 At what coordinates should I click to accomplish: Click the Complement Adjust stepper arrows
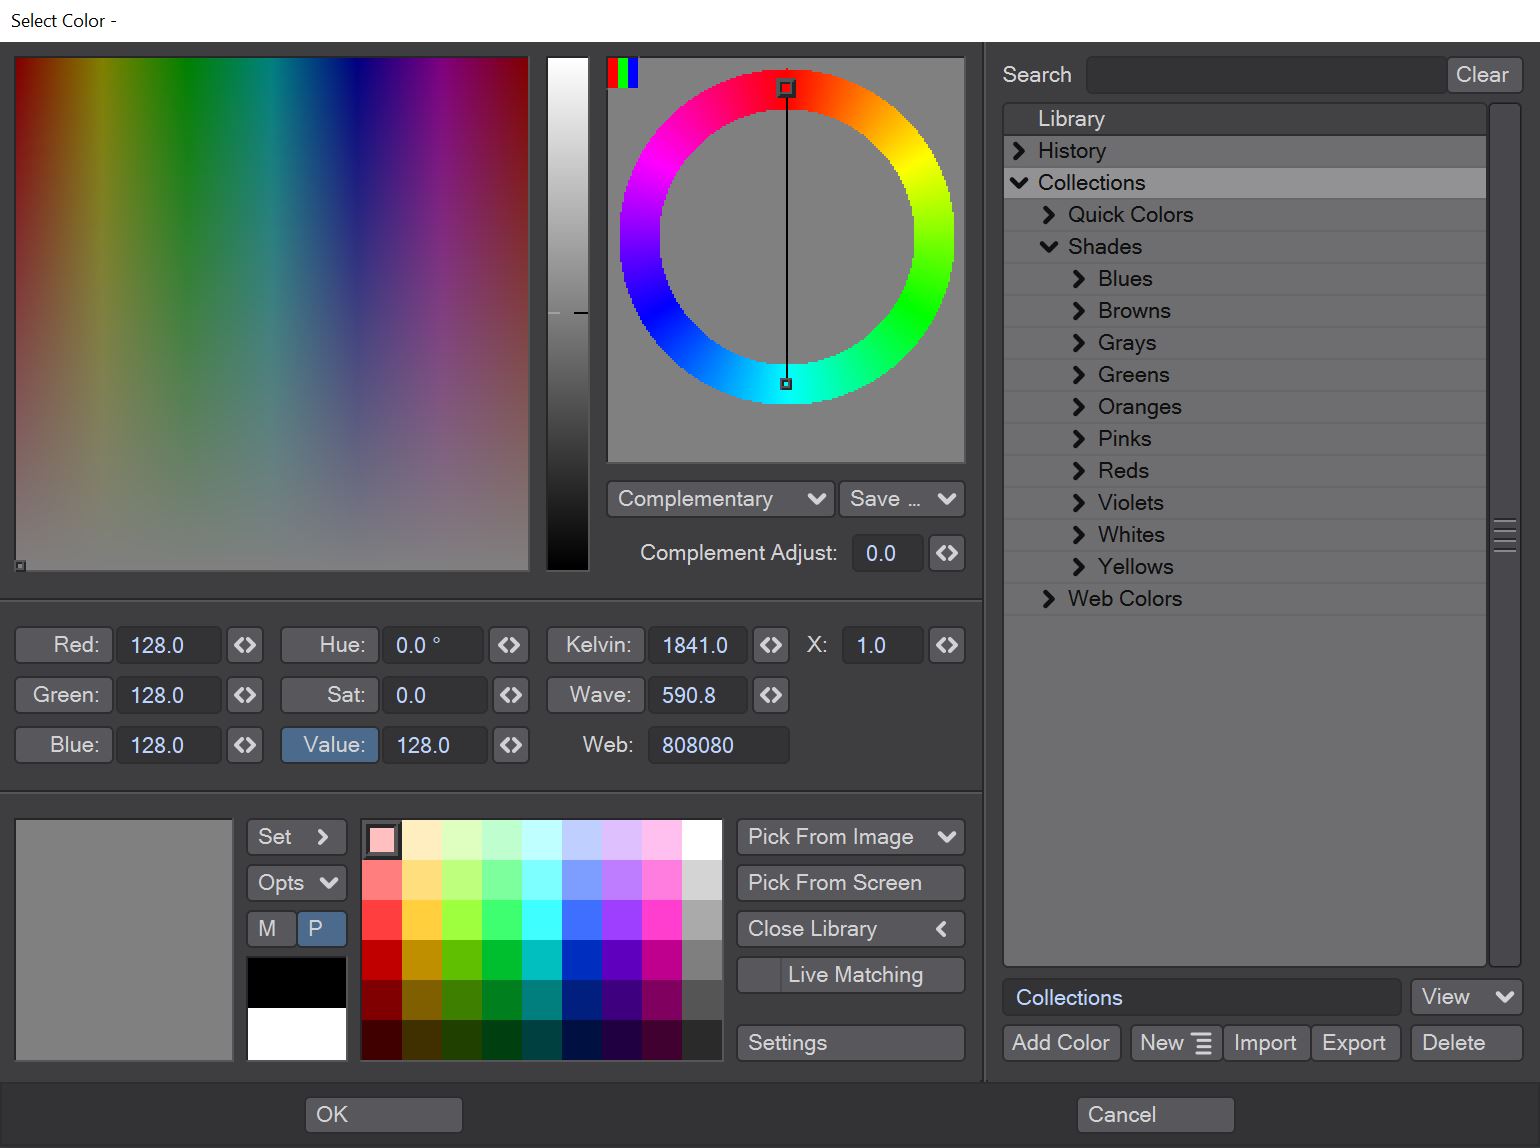pos(946,553)
